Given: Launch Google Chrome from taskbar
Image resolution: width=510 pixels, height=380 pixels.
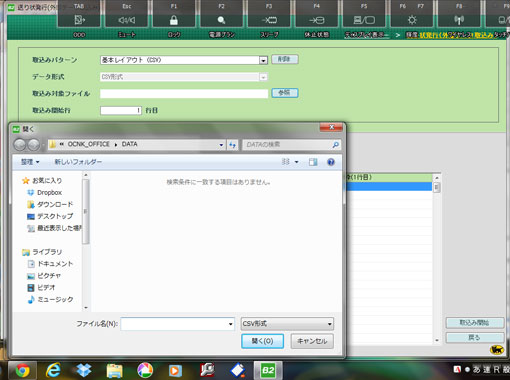Looking at the screenshot, I should 22,370.
